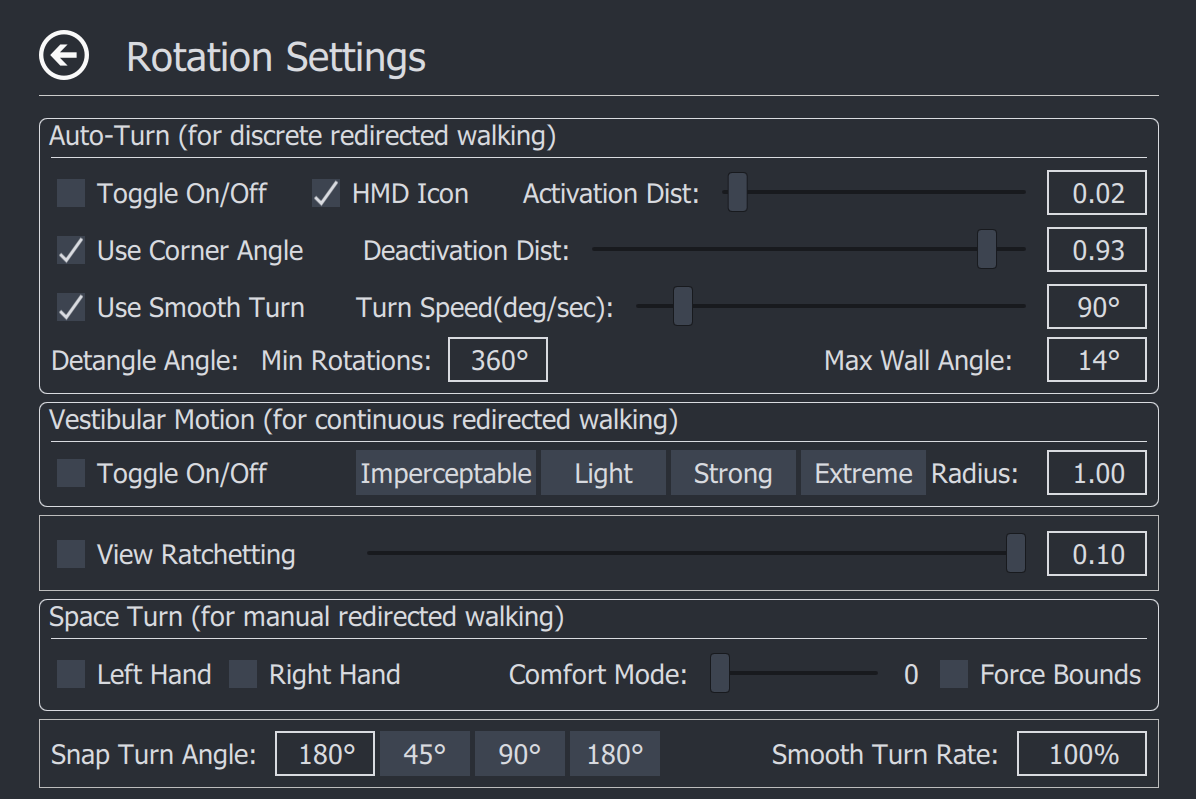This screenshot has height=799, width=1196.
Task: Click the Activation Dist slider handle
Action: pos(738,192)
